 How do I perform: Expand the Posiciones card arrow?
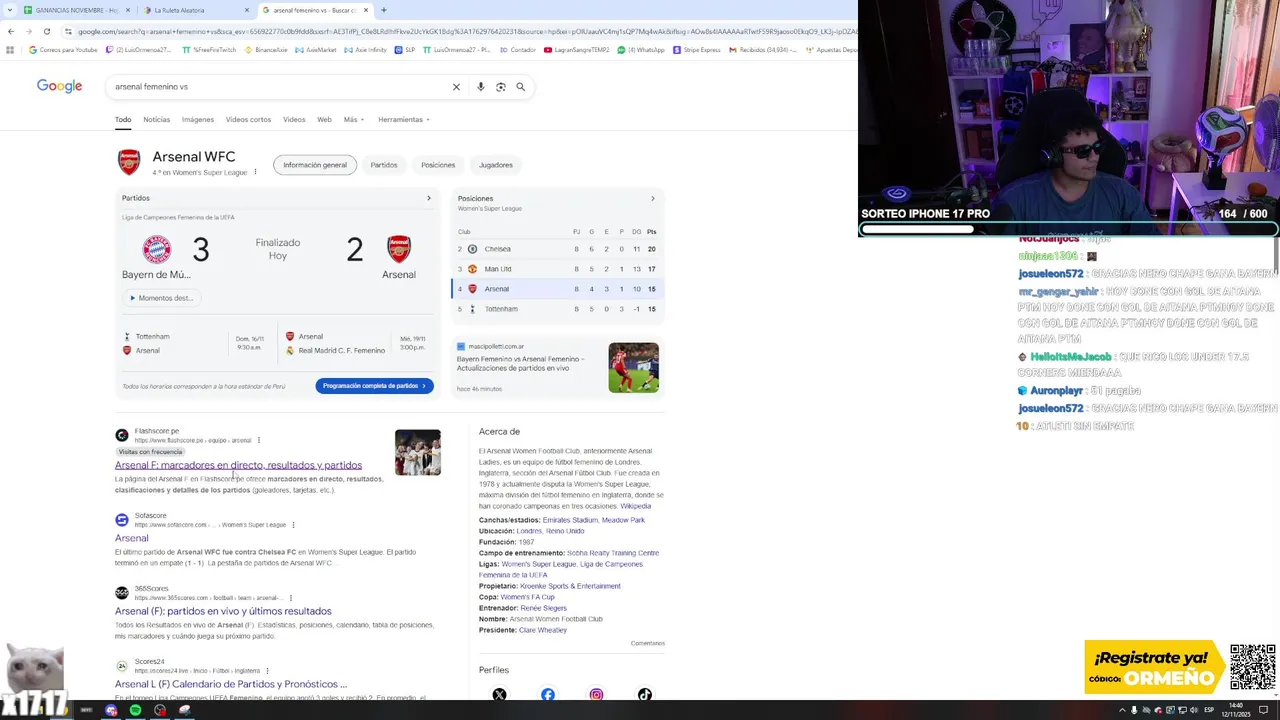653,198
